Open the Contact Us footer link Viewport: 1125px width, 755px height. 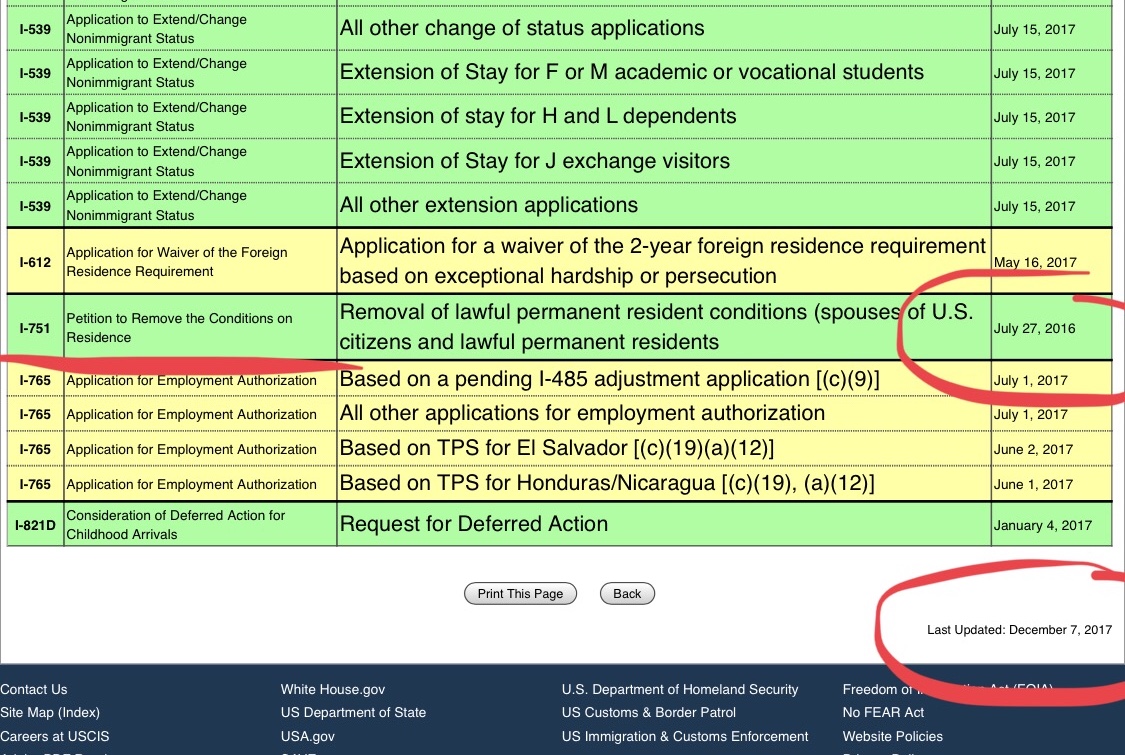[34, 689]
